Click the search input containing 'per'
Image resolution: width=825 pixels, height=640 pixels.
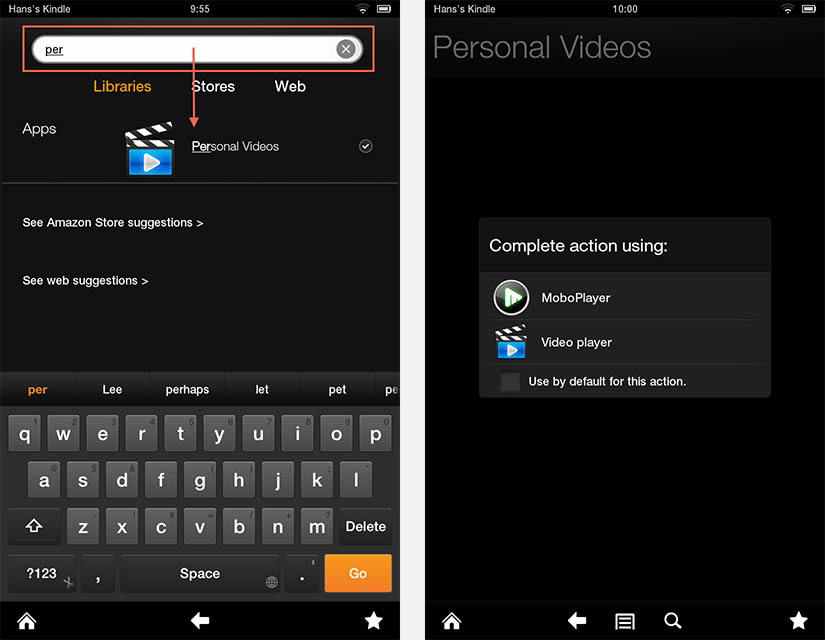coord(197,49)
